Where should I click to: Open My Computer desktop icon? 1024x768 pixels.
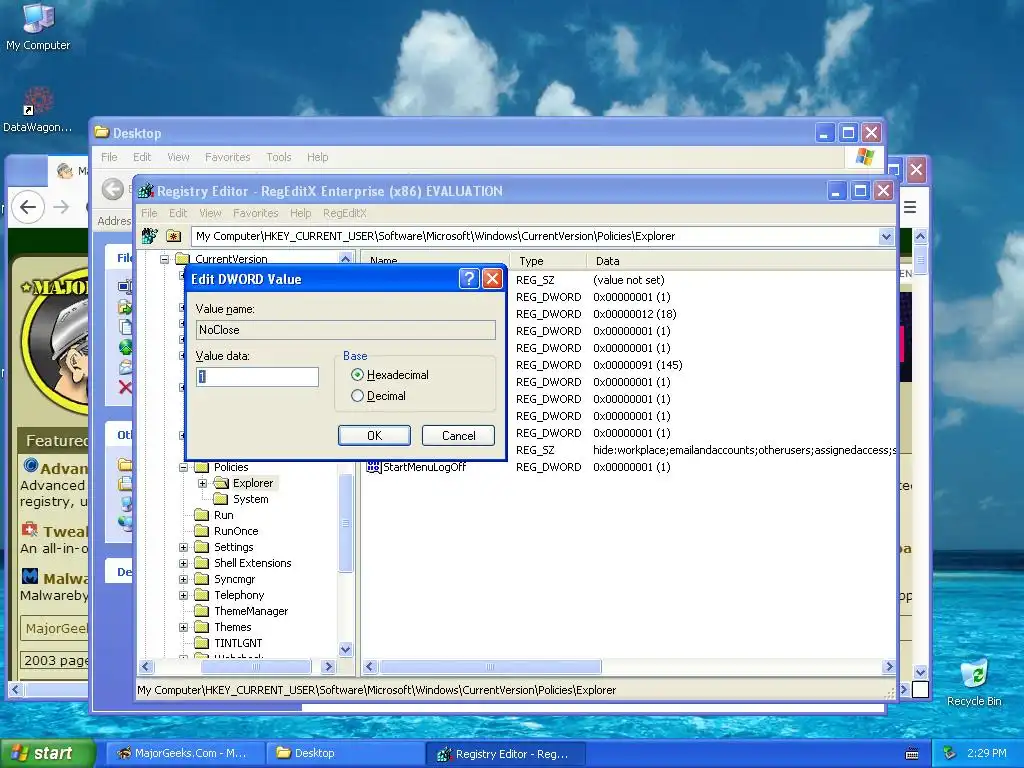[38, 18]
